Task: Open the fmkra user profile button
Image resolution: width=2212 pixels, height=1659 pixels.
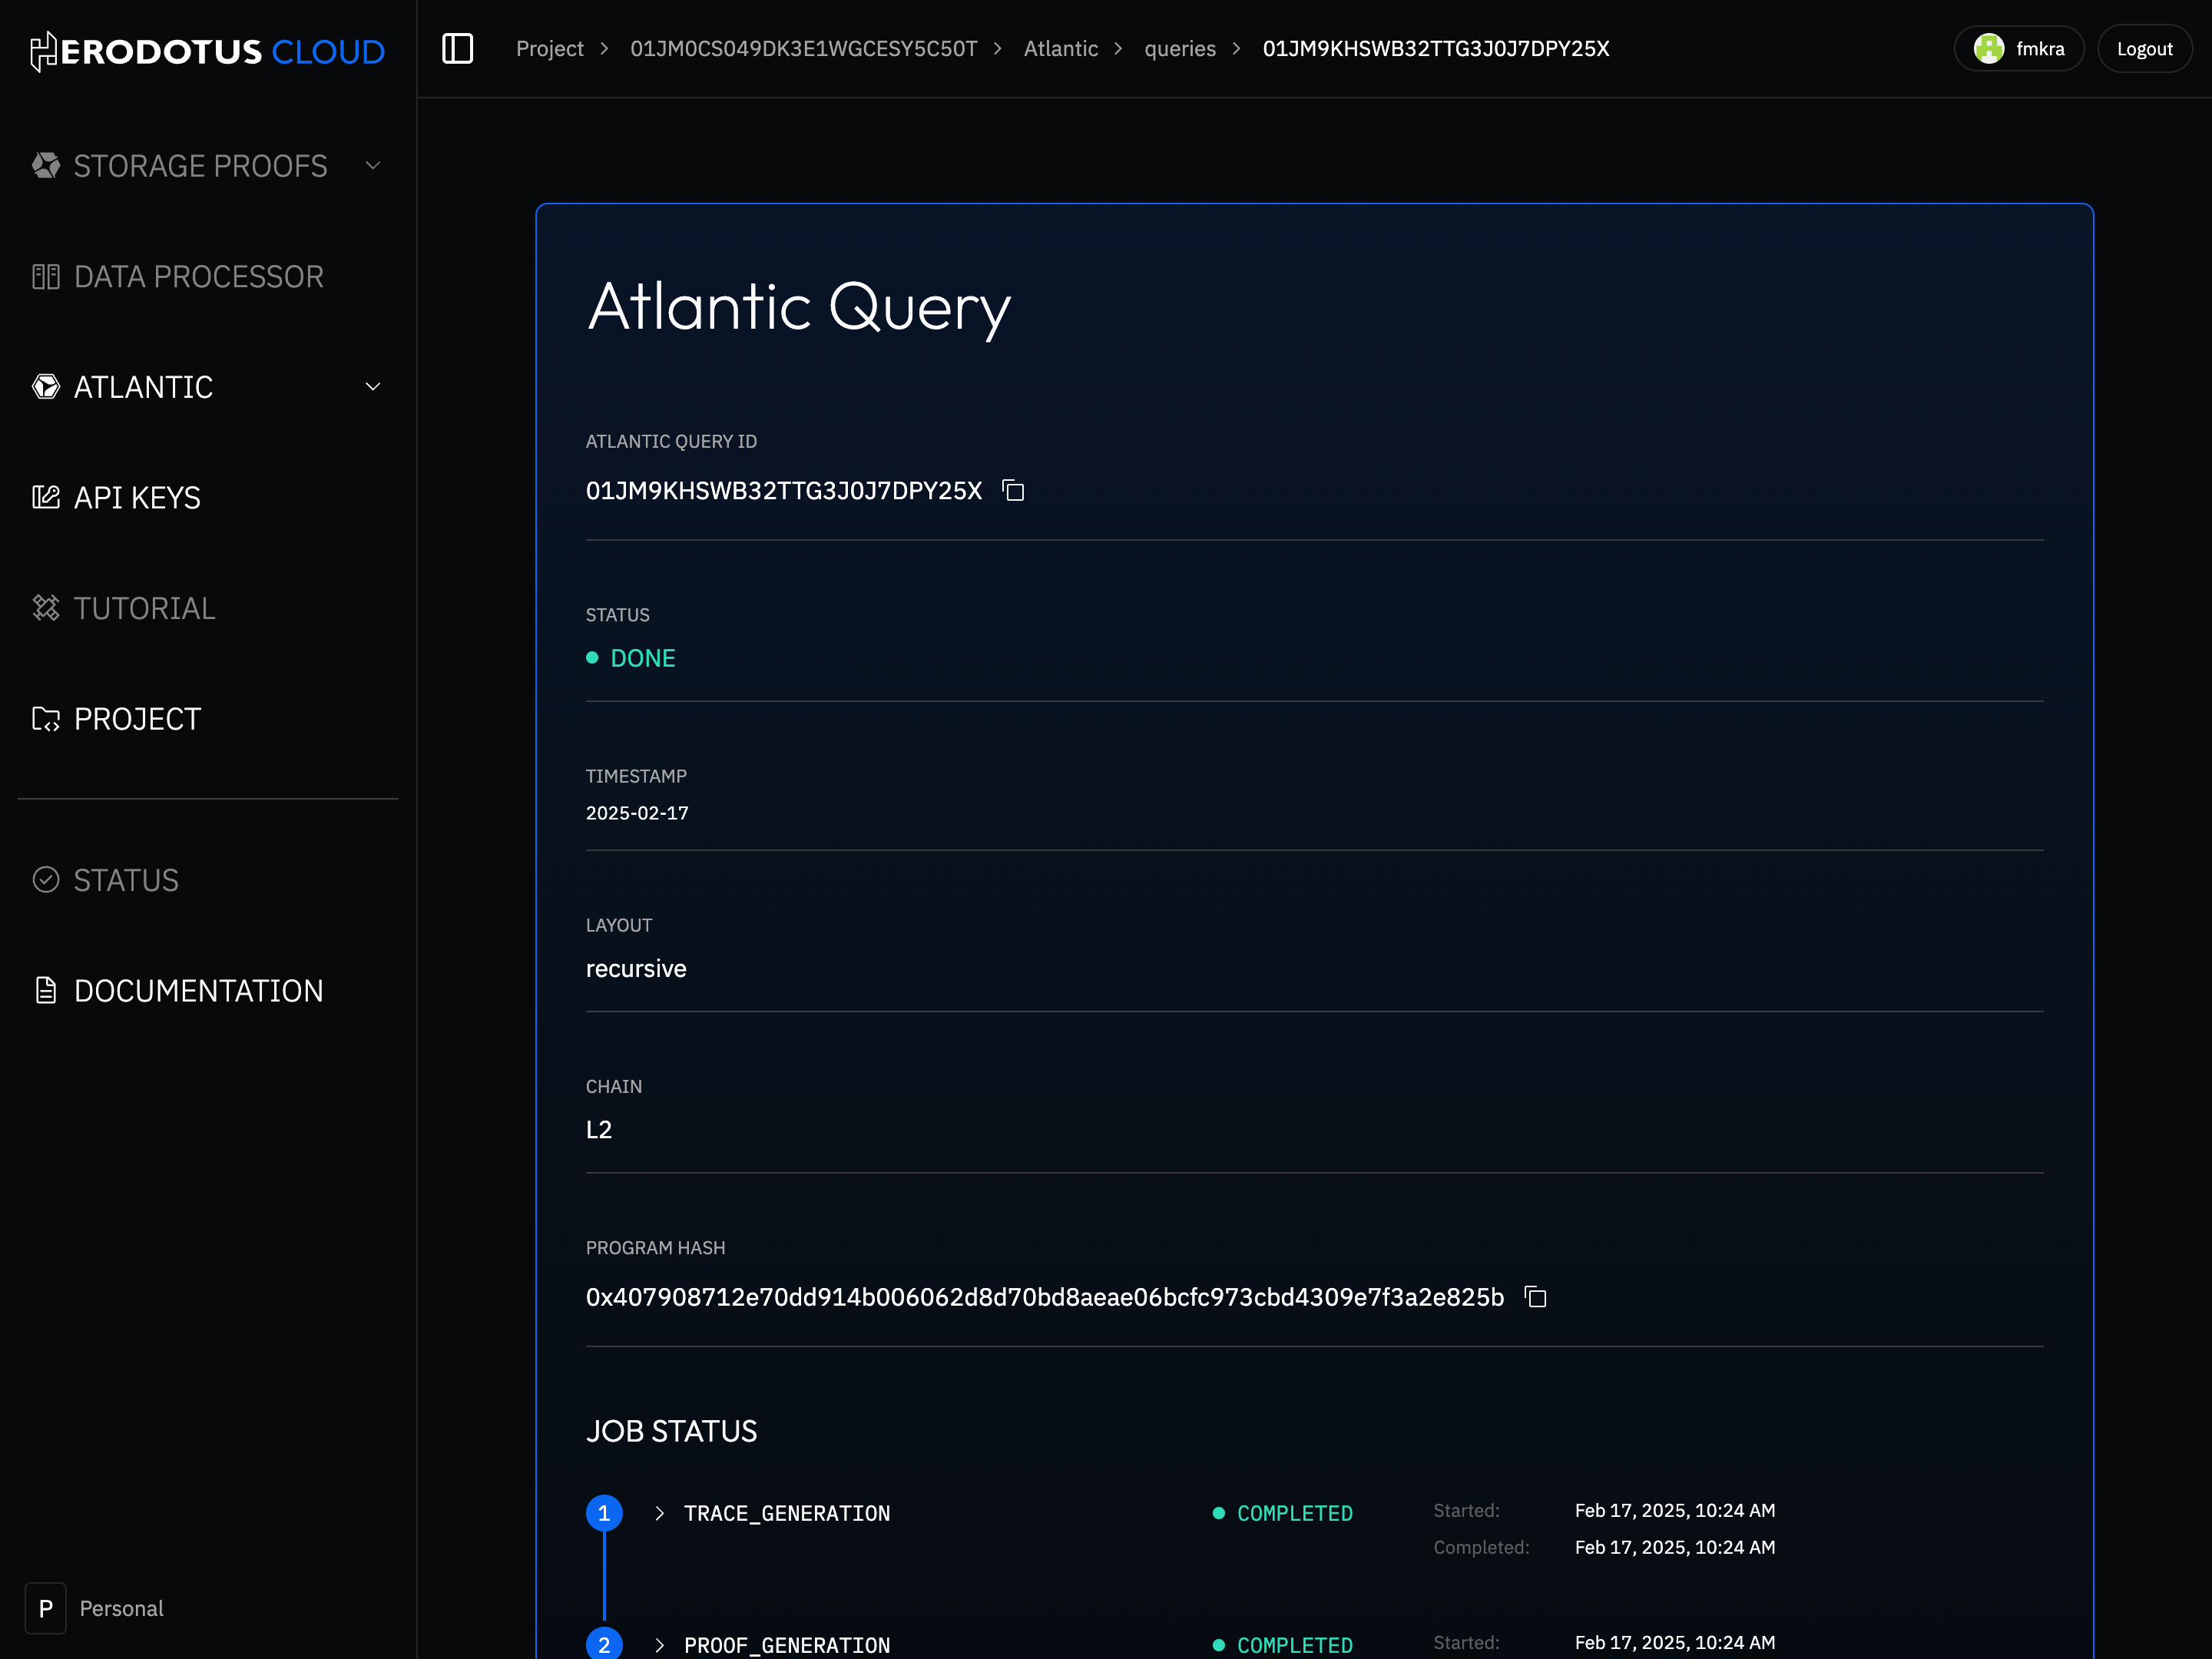Action: [x=2018, y=48]
